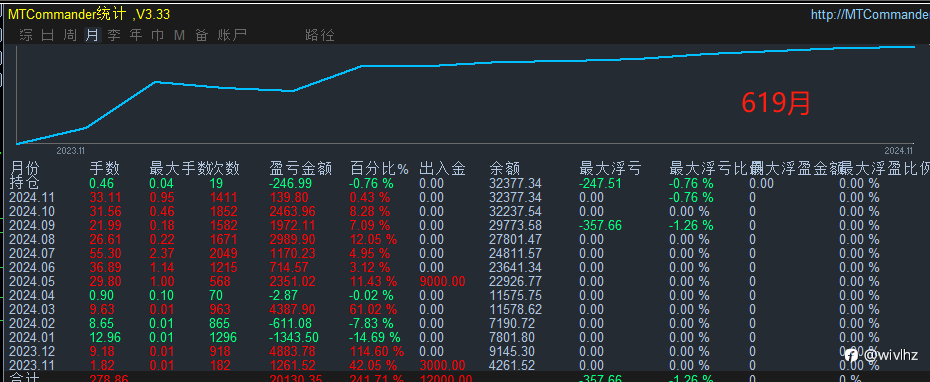
Task: Click percentage value -14.69 %
Action: pyautogui.click(x=375, y=338)
